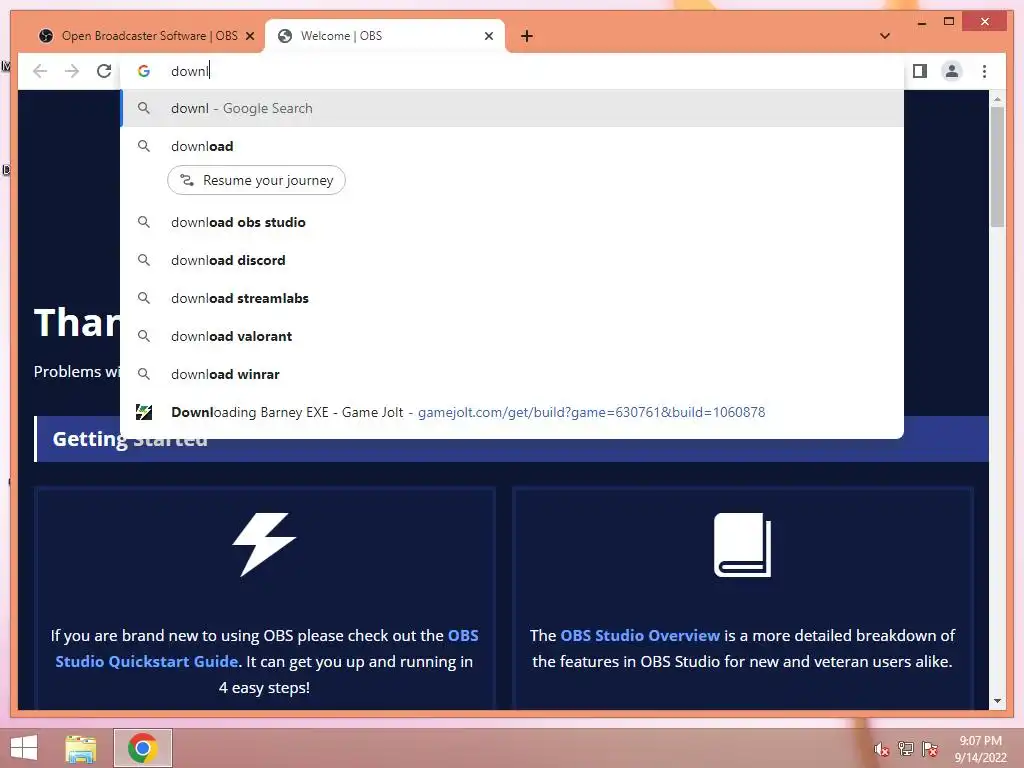Select 'downl - Google Search' suggestion
The image size is (1024, 768).
point(512,108)
